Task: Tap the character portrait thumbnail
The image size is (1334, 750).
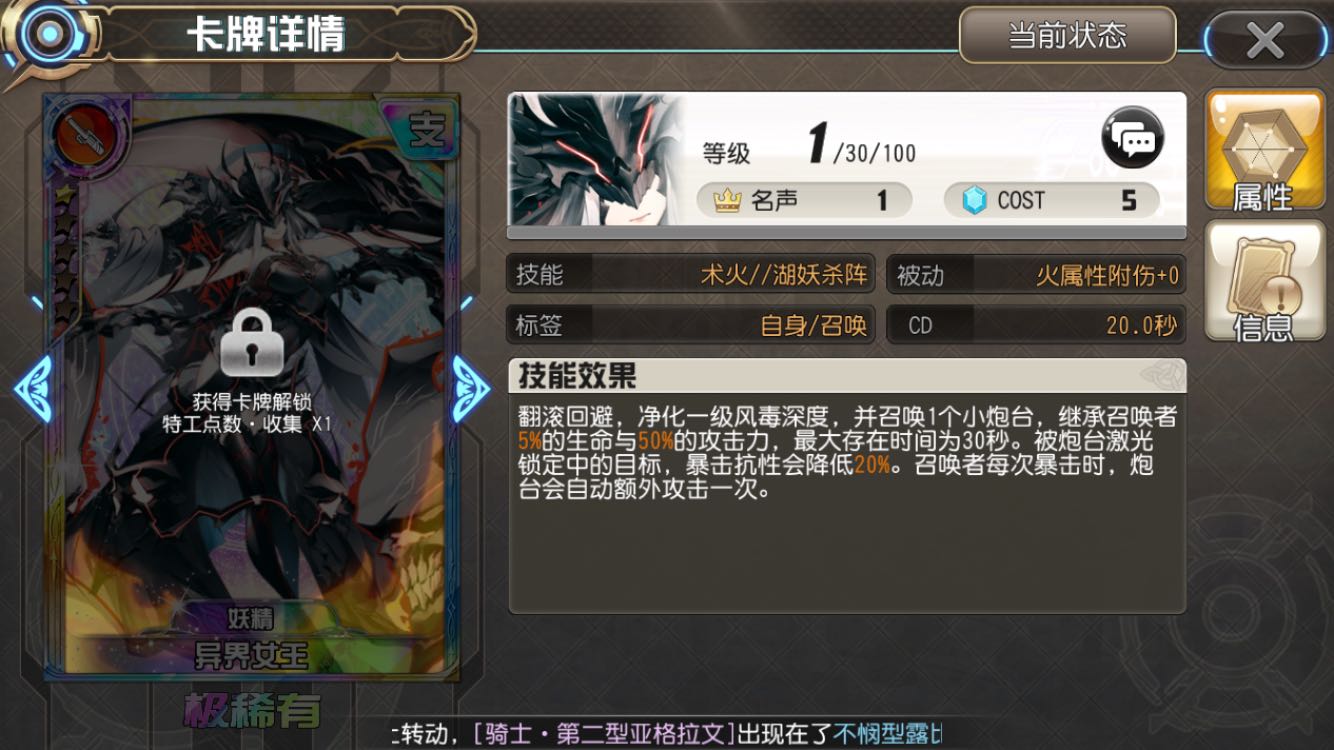Action: (596, 160)
